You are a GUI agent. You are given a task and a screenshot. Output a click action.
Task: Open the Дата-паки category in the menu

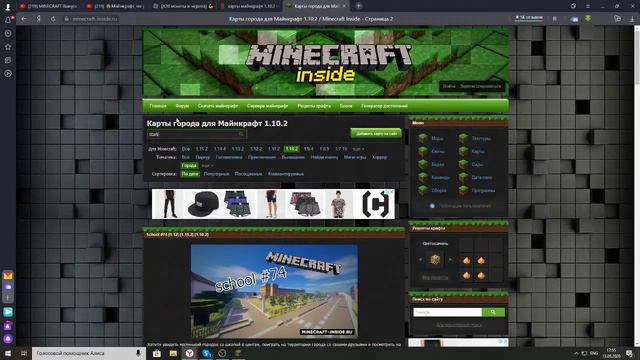coord(482,178)
